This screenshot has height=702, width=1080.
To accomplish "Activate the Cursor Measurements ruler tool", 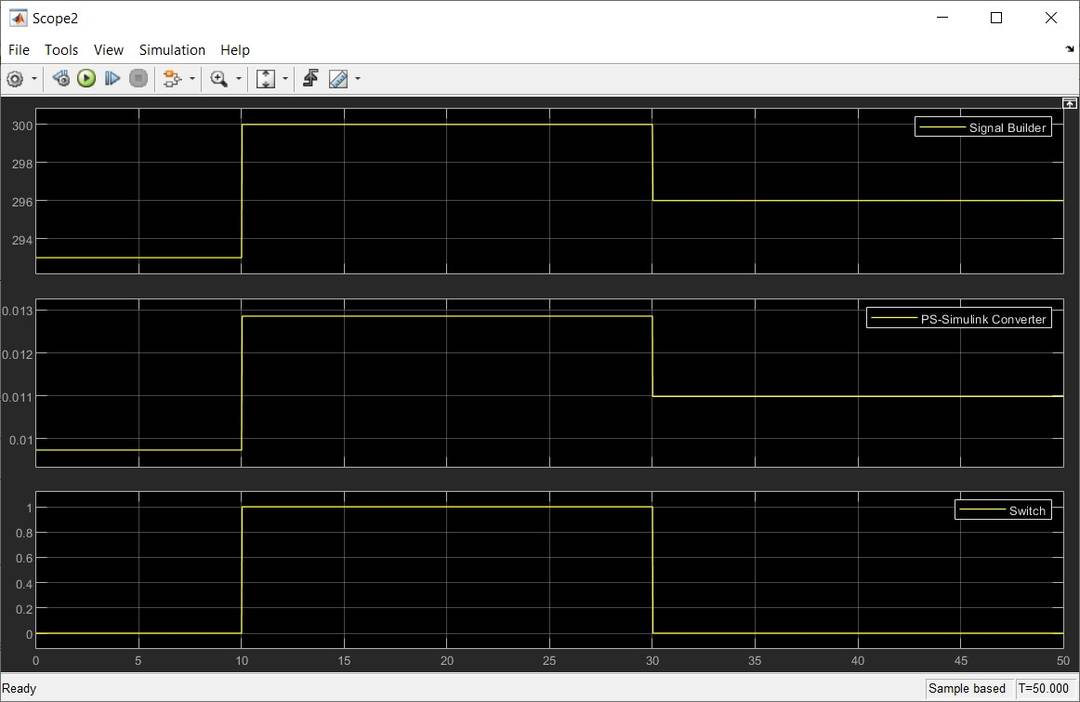I will coord(337,78).
